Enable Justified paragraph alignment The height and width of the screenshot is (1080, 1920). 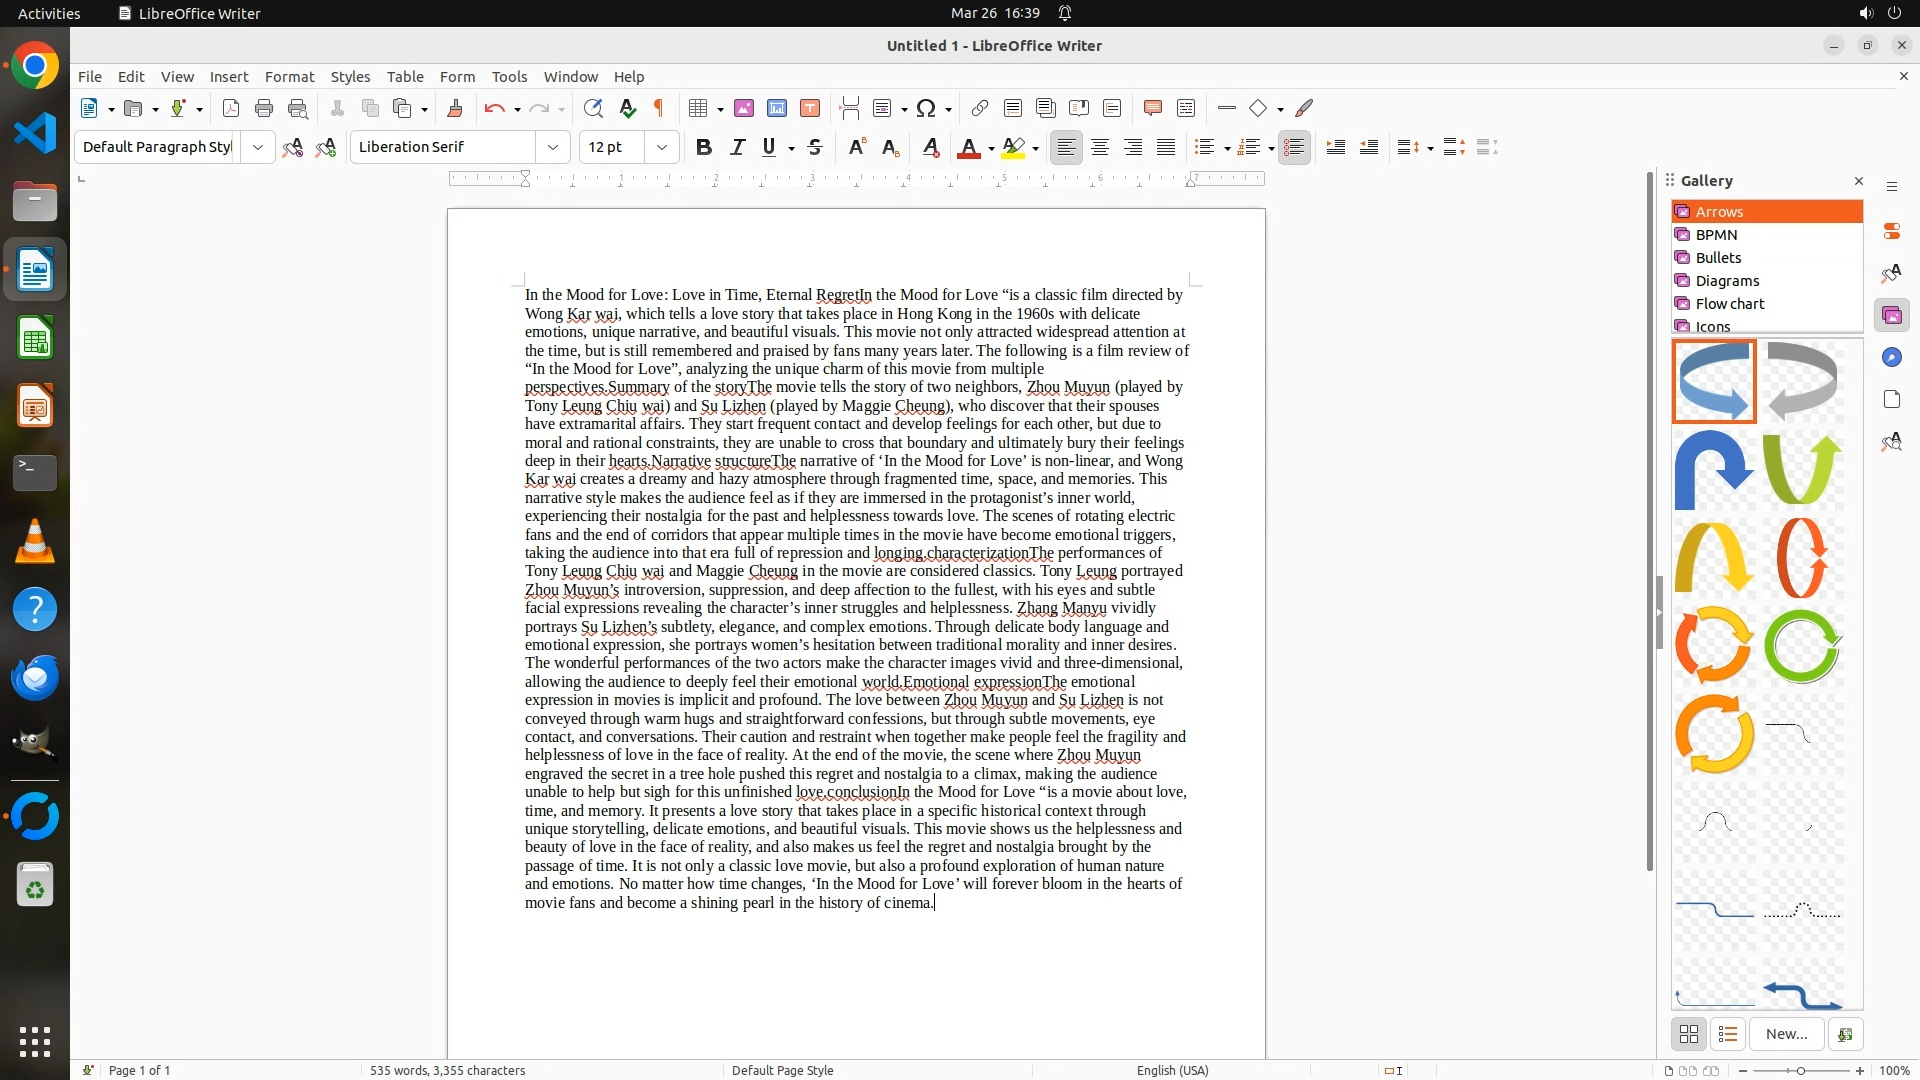(x=1166, y=147)
